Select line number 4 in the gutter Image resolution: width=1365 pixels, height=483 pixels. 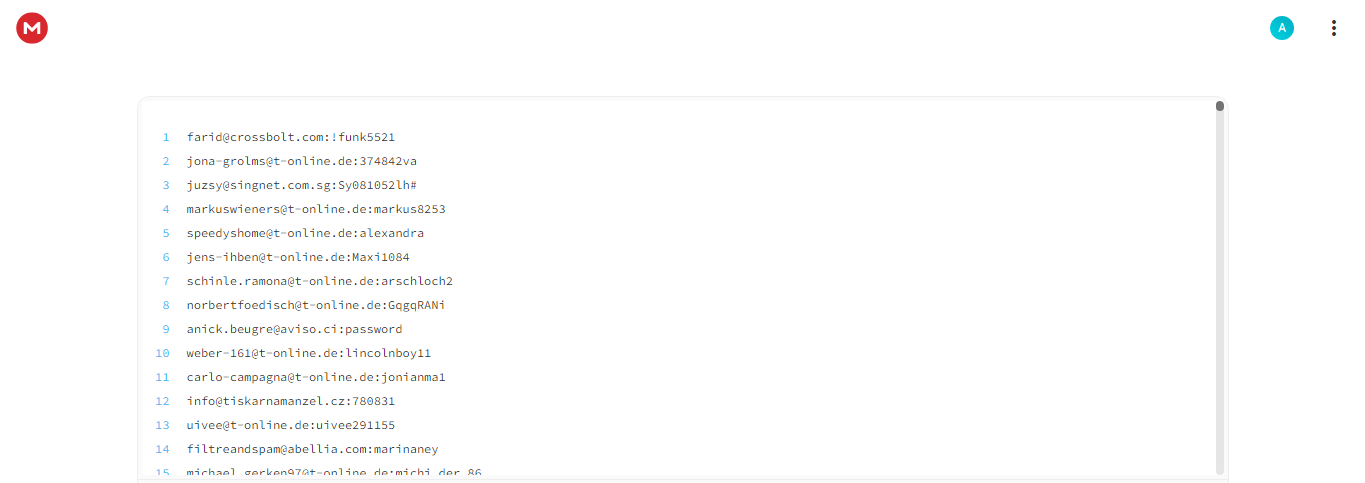click(166, 209)
